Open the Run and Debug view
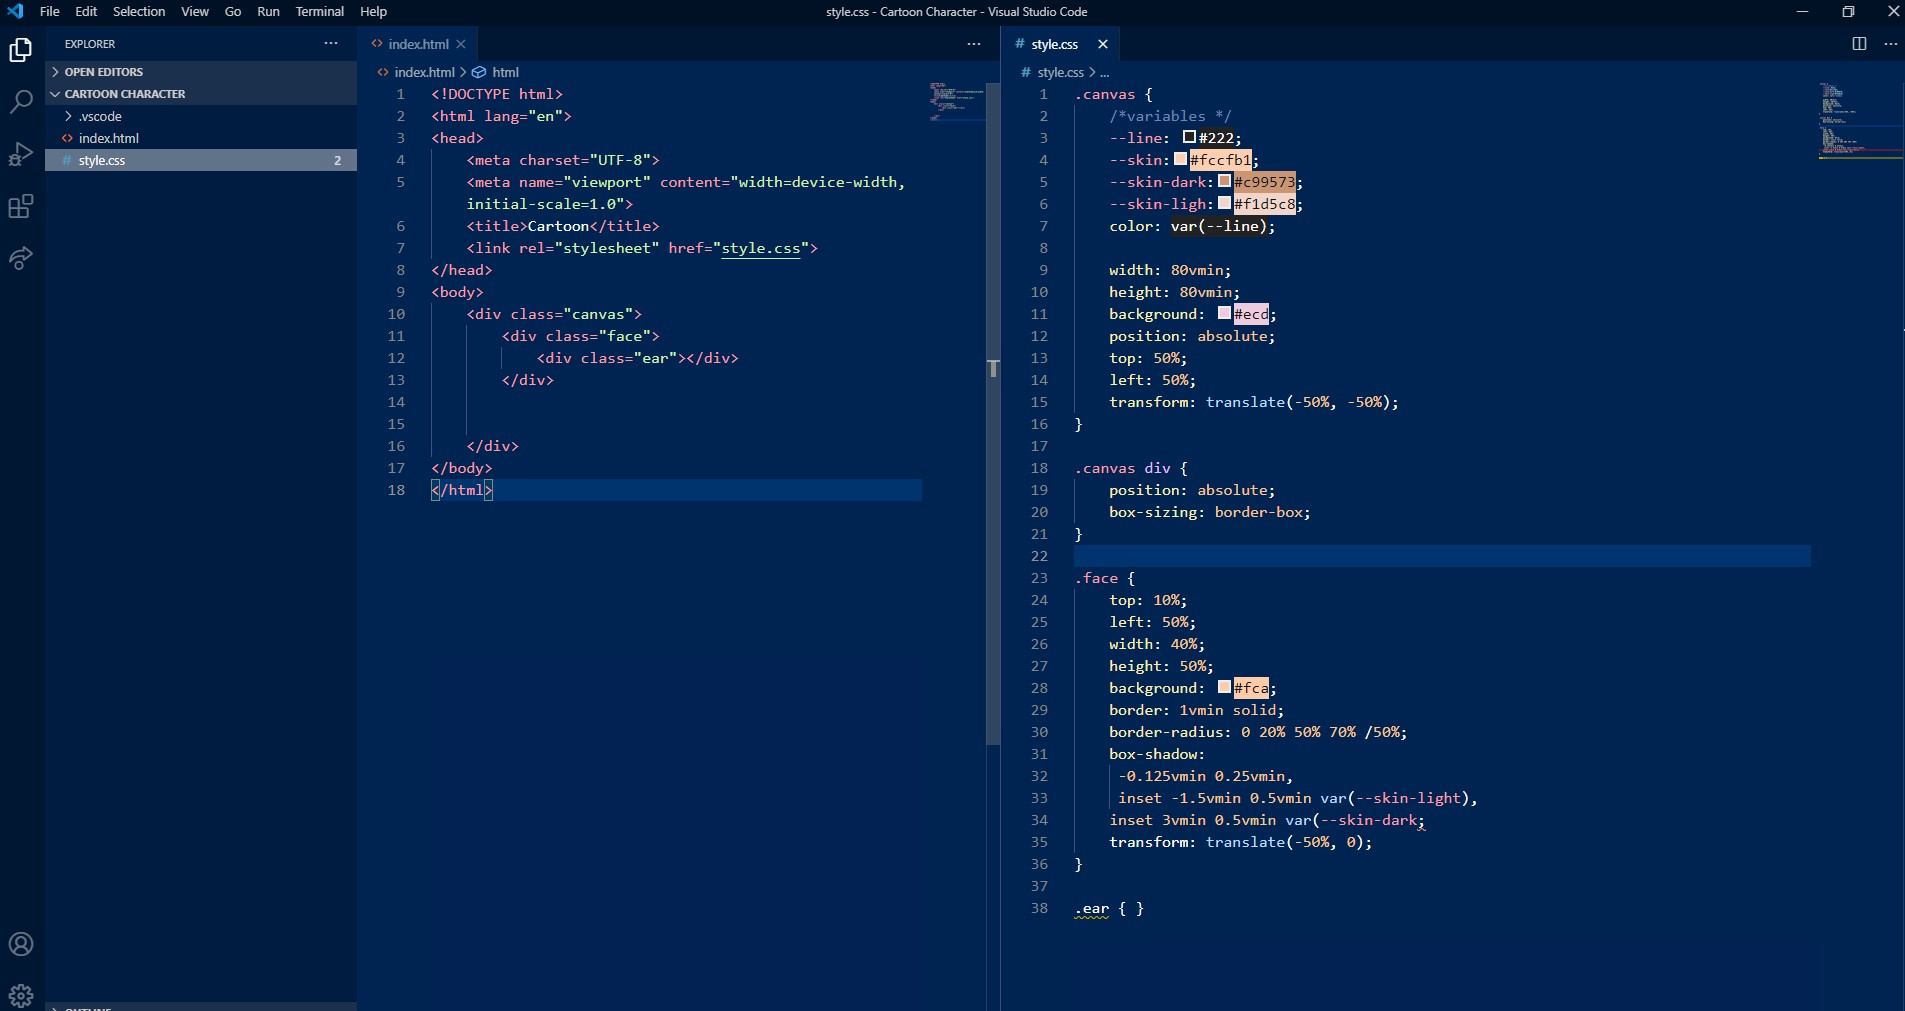The width and height of the screenshot is (1905, 1011). (21, 154)
